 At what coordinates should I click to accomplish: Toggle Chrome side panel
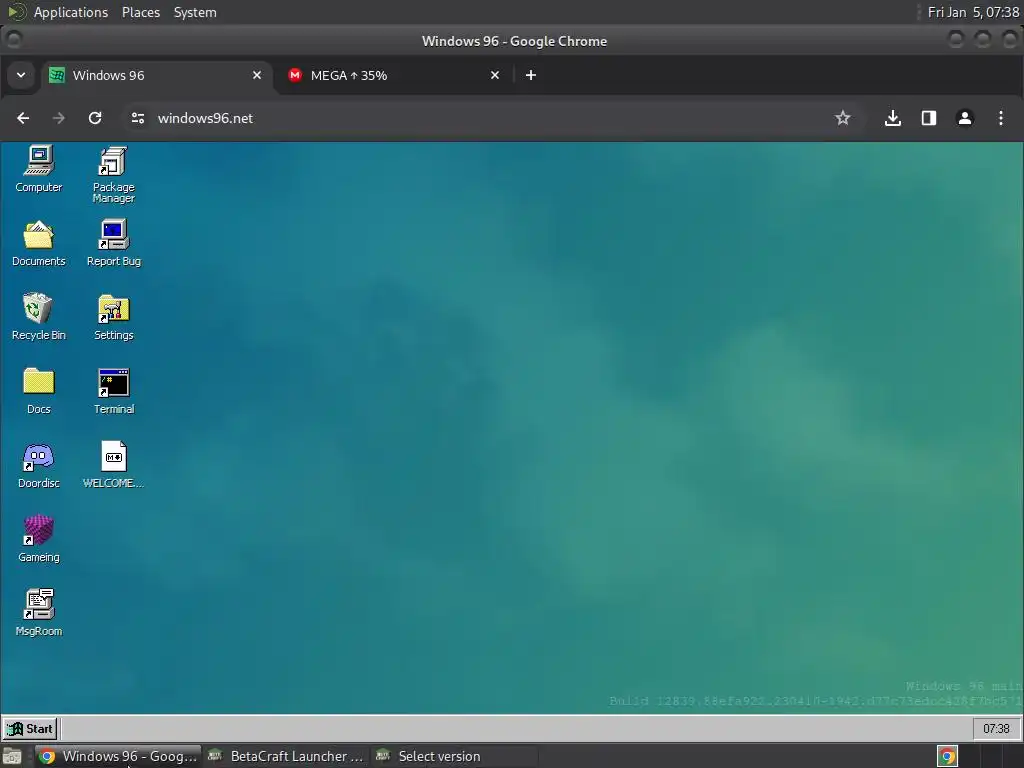coord(929,118)
